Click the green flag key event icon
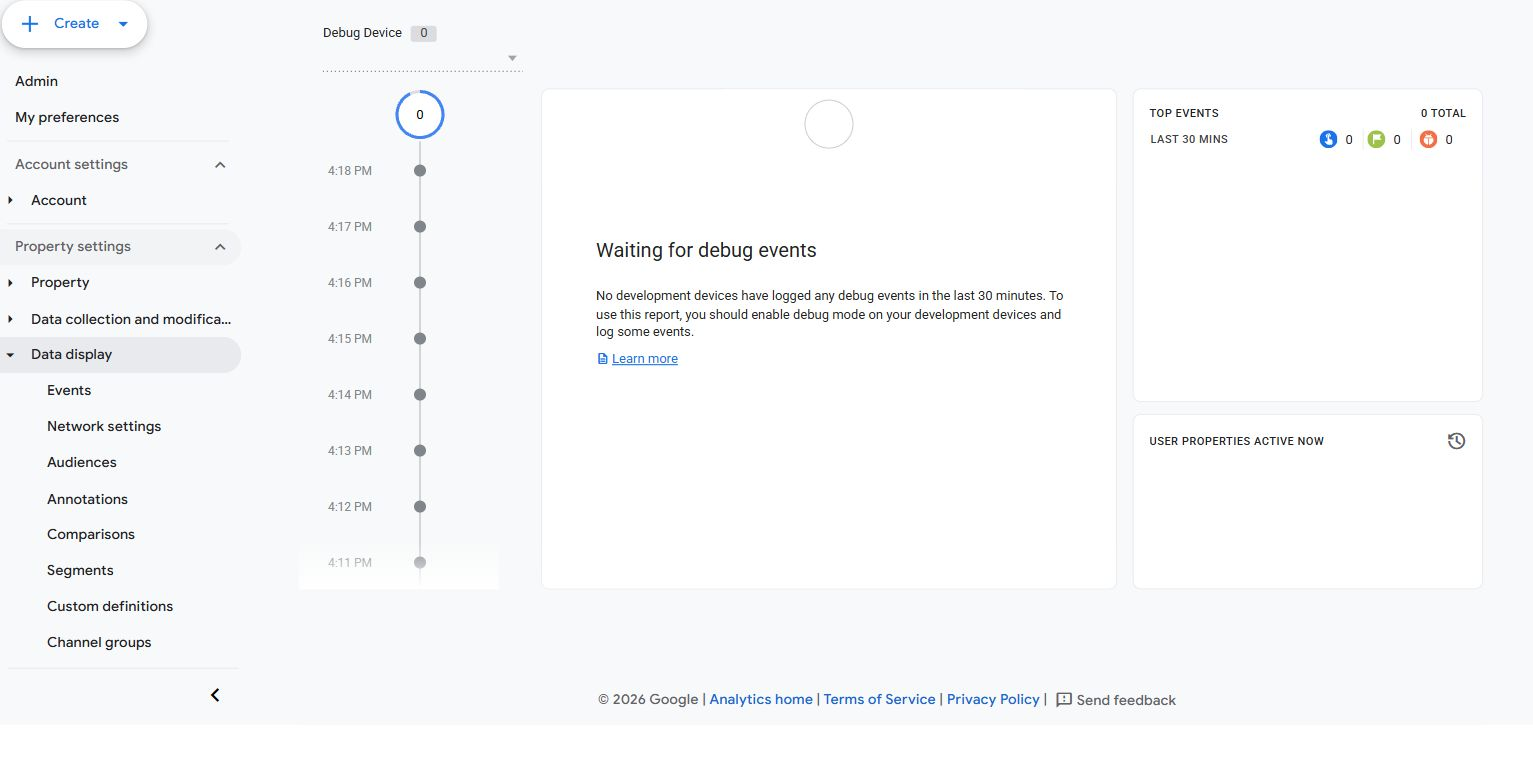 tap(1377, 139)
